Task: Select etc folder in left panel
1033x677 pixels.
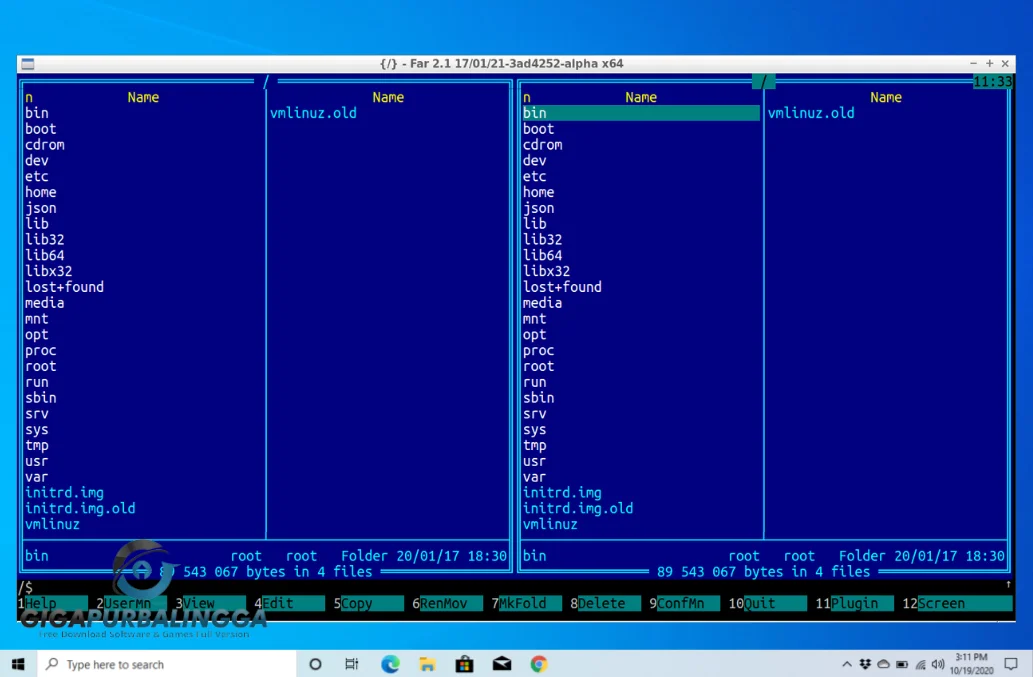Action: click(x=37, y=176)
